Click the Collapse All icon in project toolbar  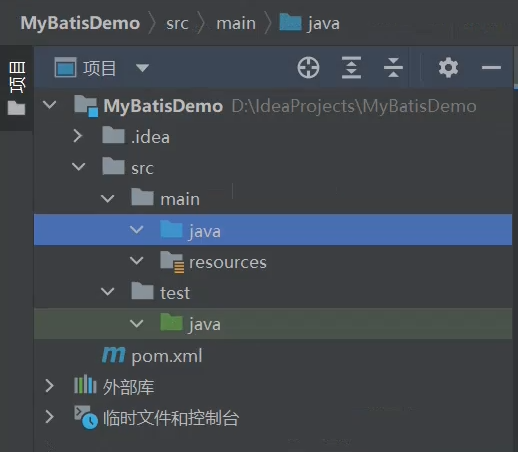[393, 68]
